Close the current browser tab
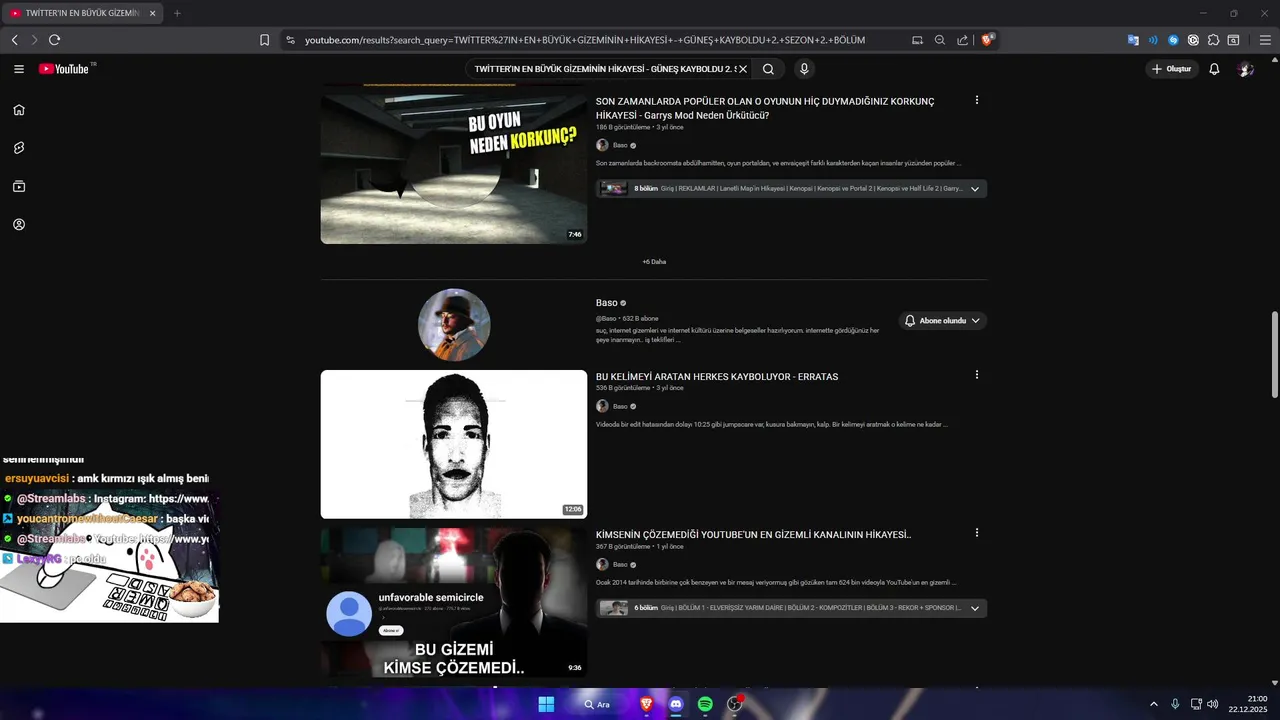Image resolution: width=1280 pixels, height=720 pixels. 153,13
